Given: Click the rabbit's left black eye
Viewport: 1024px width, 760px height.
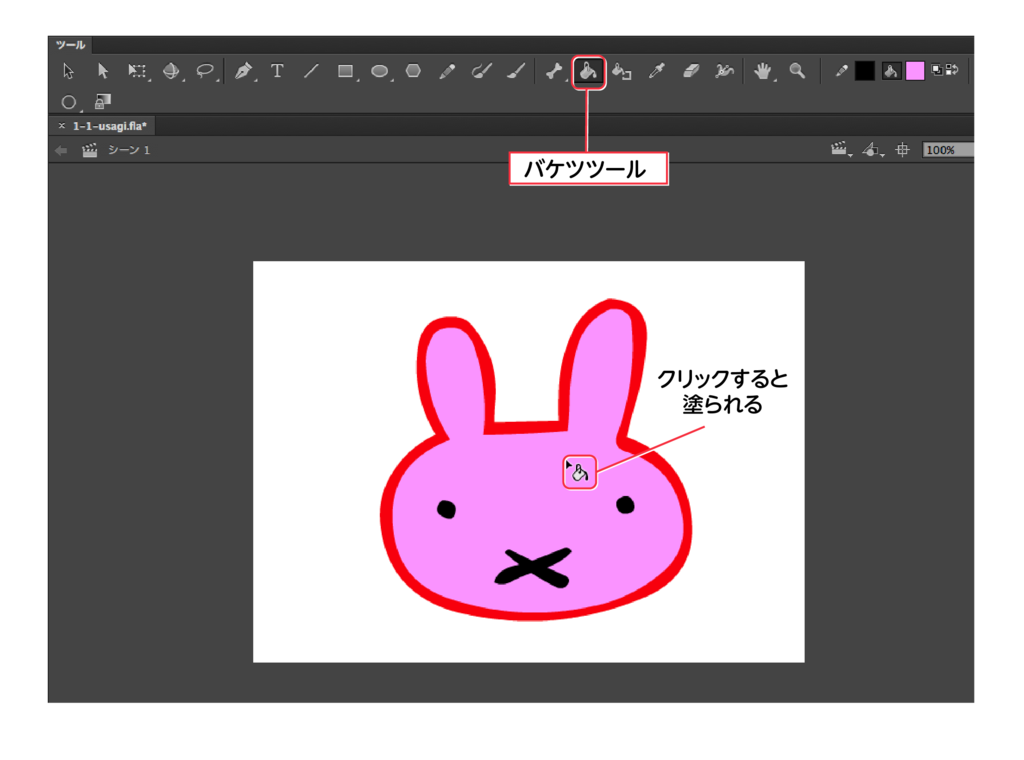Looking at the screenshot, I should click(446, 509).
